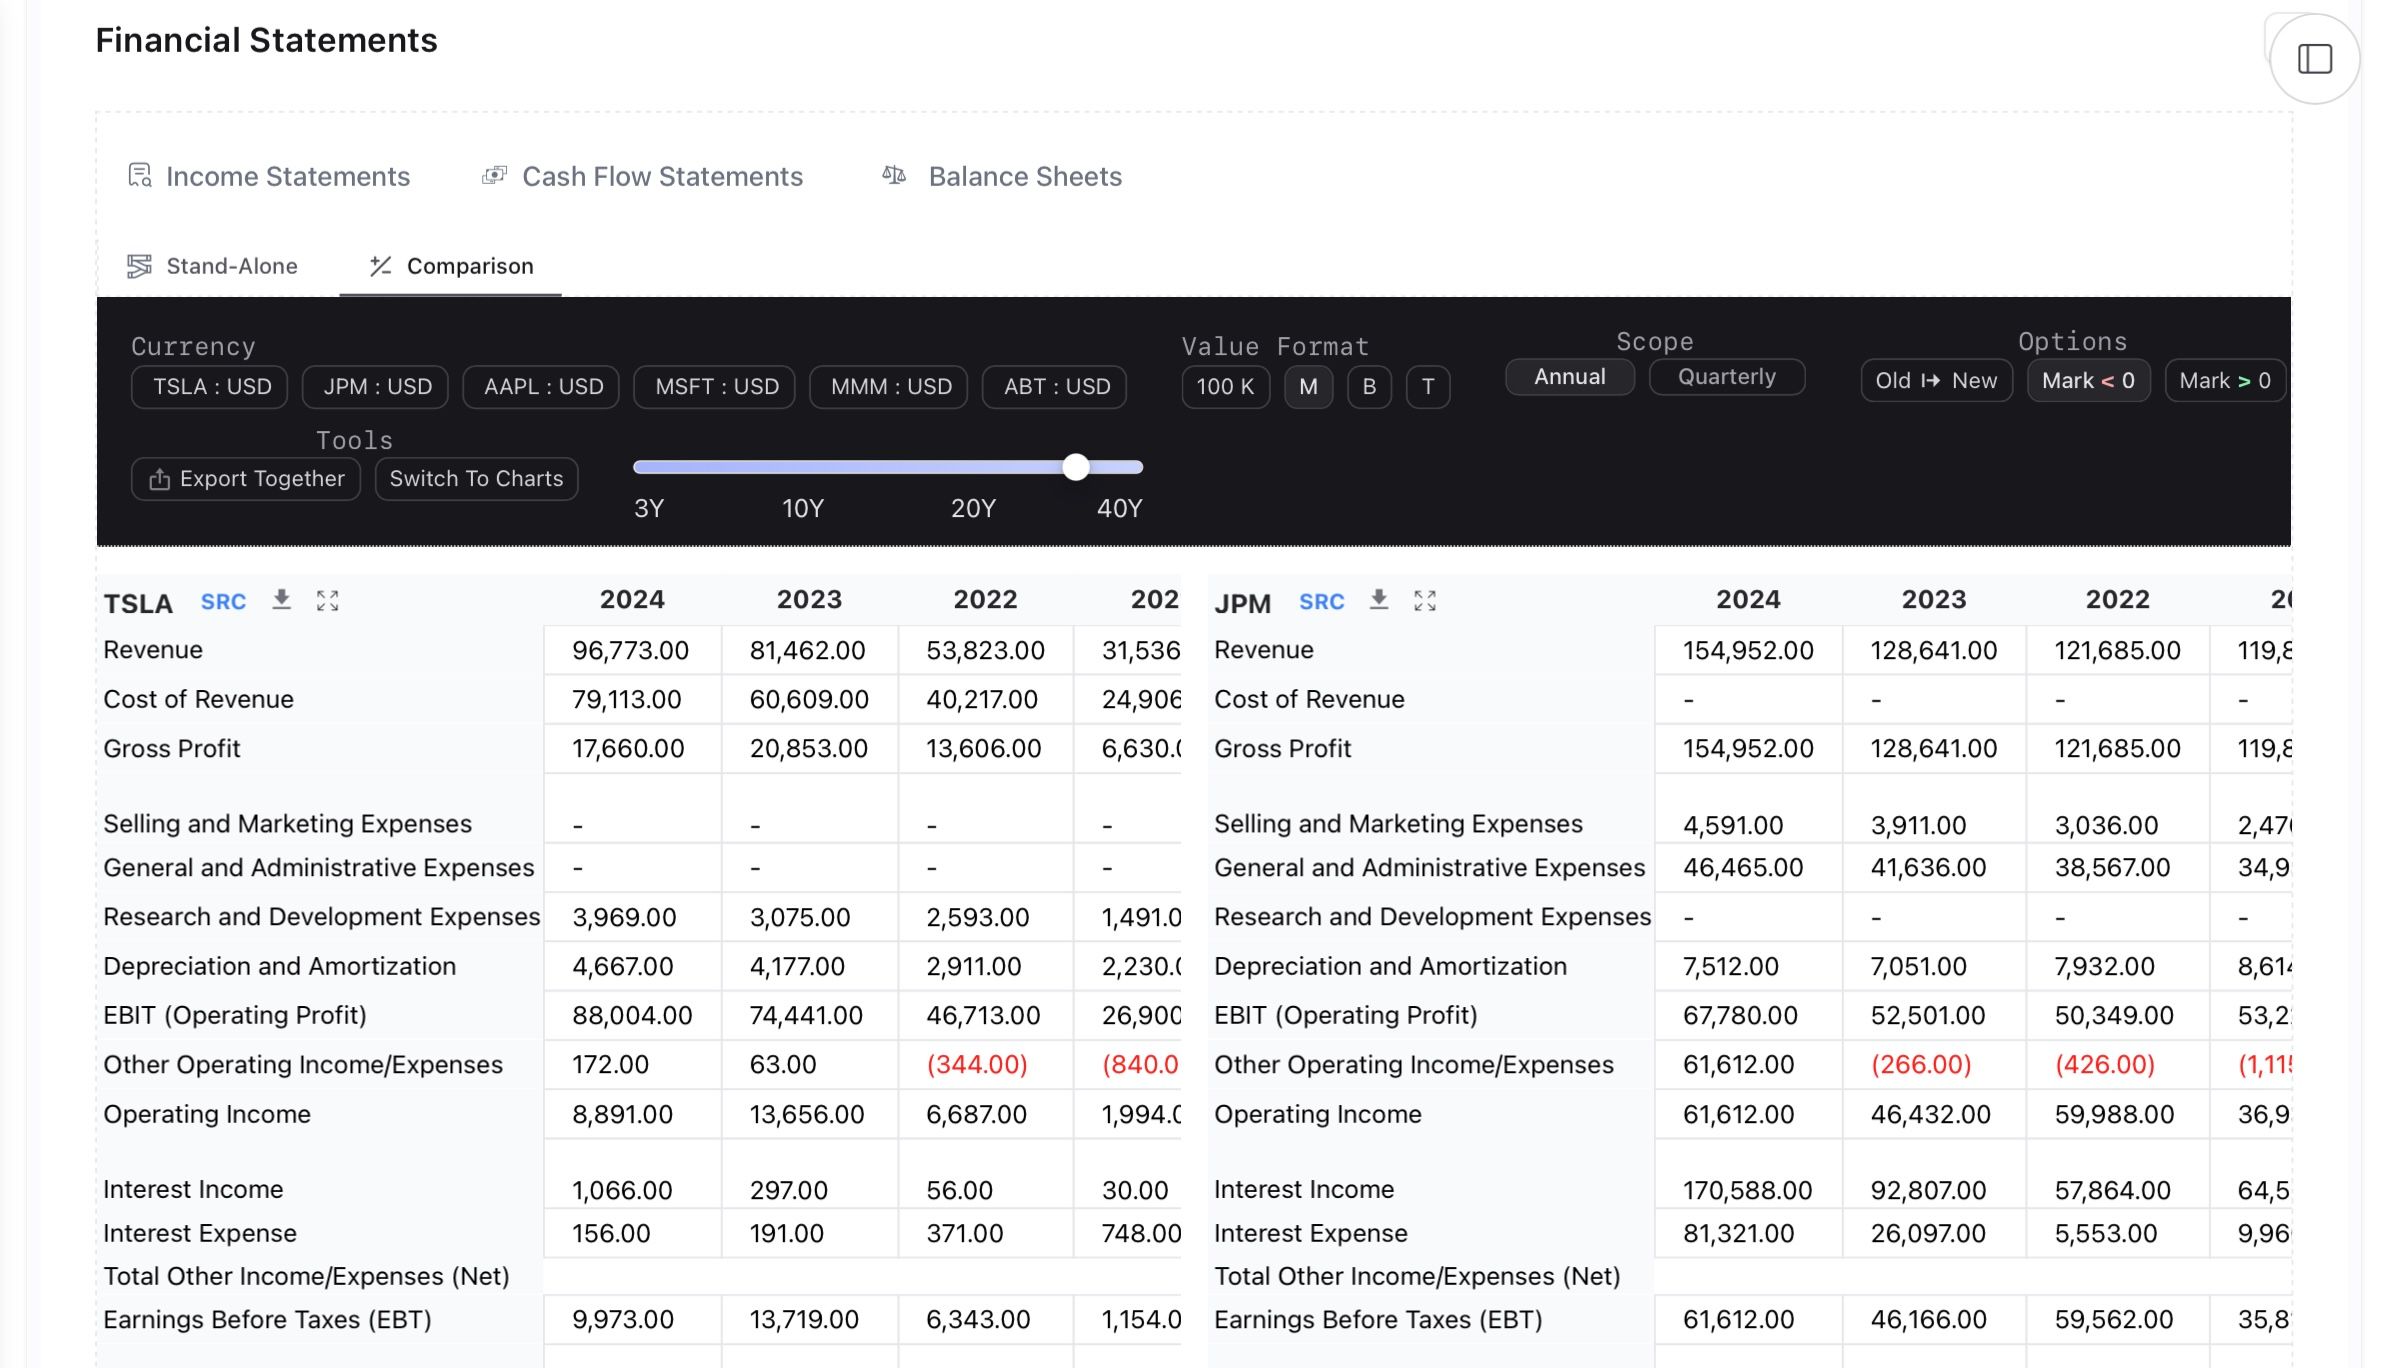Expand JPM table to fullscreen
Image resolution: width=2388 pixels, height=1368 pixels.
tap(1425, 600)
